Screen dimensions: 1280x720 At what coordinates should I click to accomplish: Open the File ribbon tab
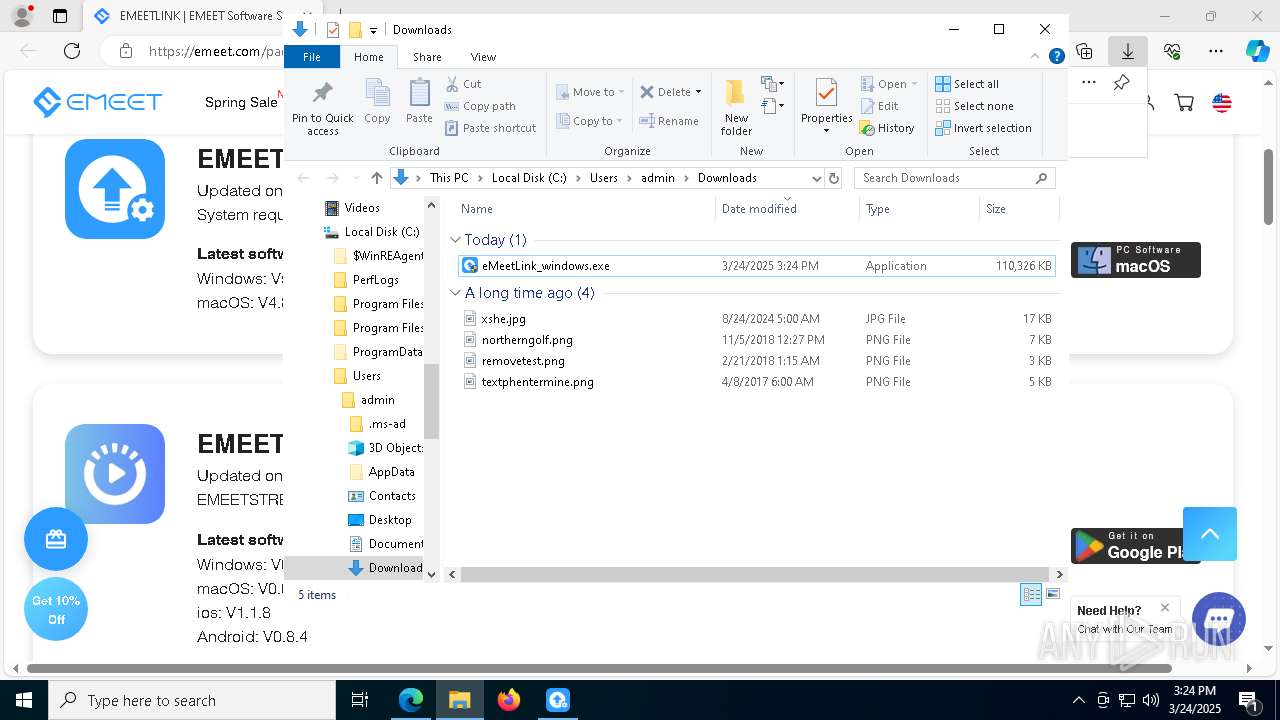click(312, 57)
